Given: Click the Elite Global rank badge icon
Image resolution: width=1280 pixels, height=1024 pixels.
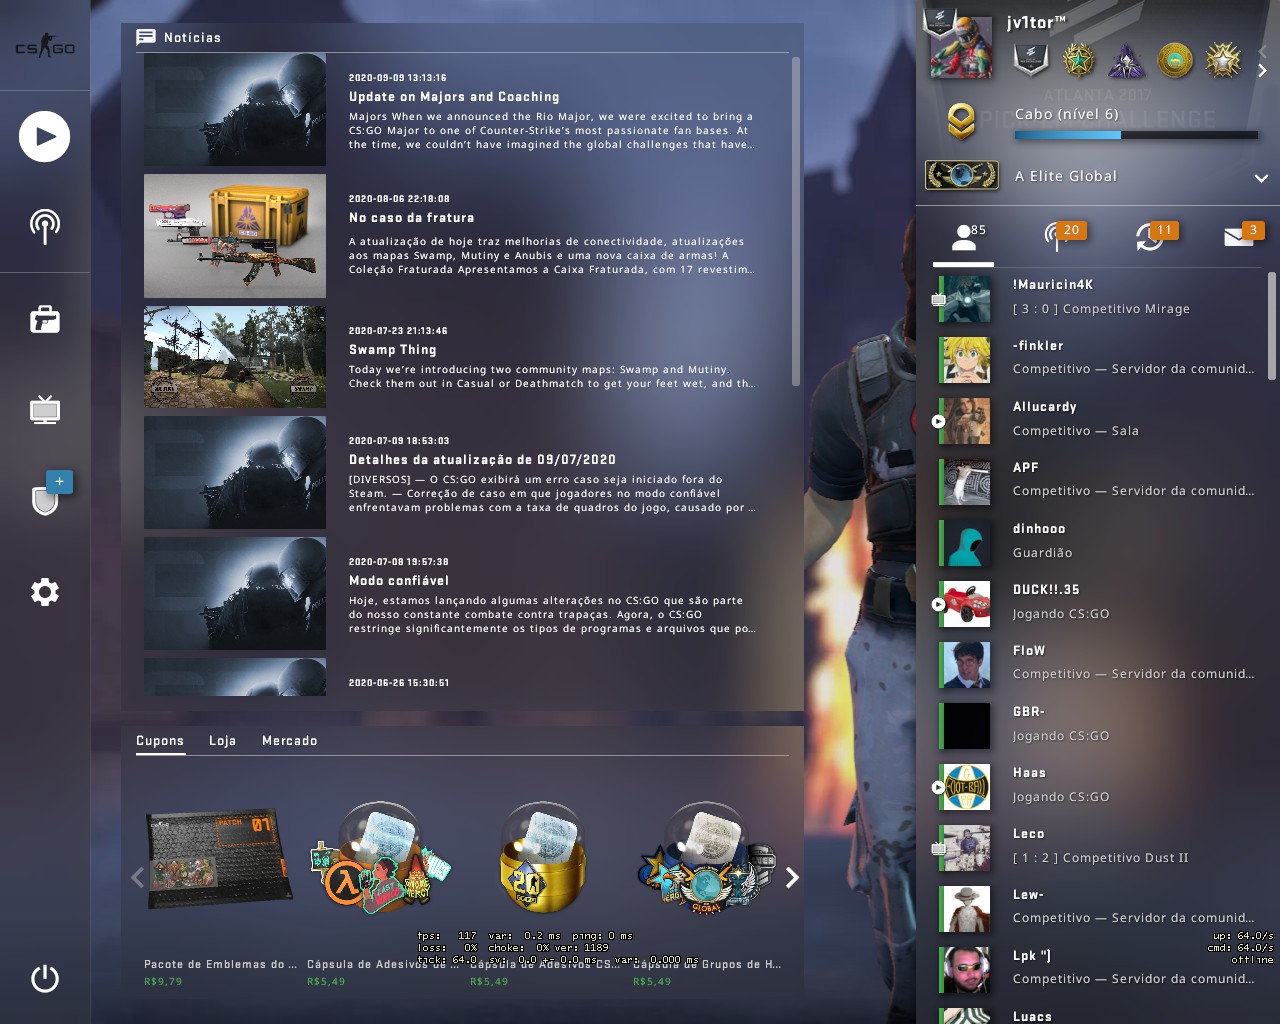Looking at the screenshot, I should click(x=962, y=175).
